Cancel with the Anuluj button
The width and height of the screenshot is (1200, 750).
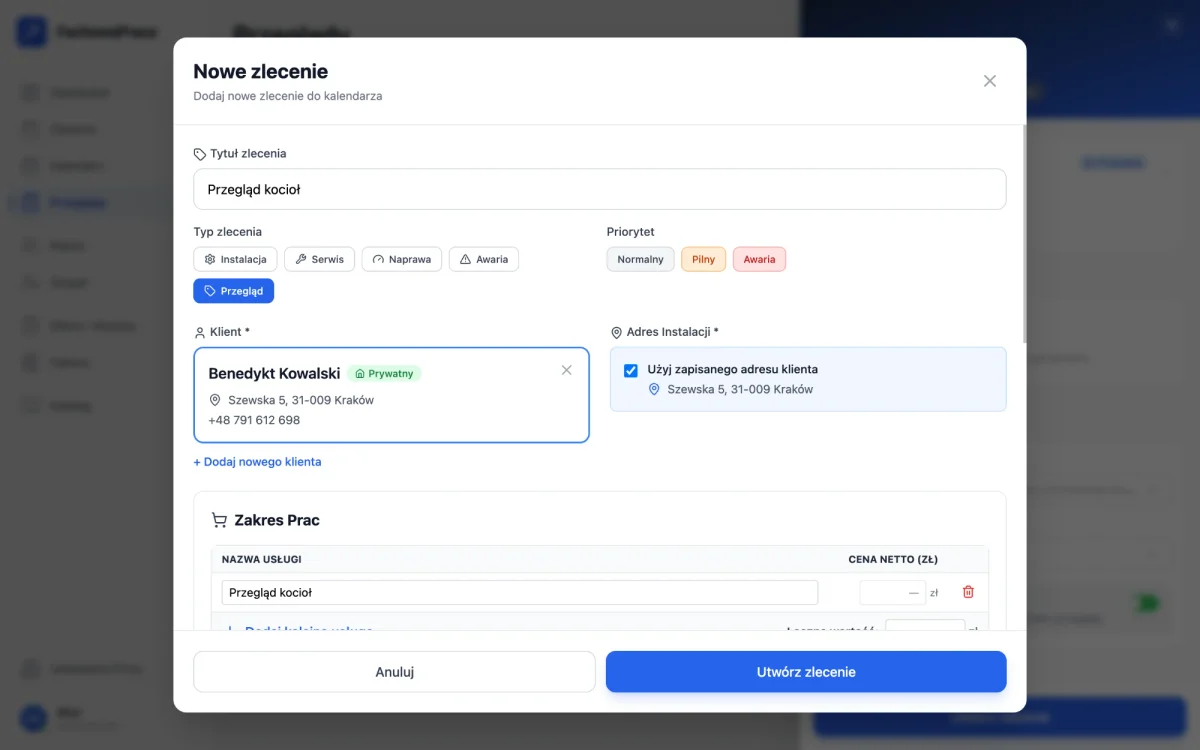click(394, 672)
